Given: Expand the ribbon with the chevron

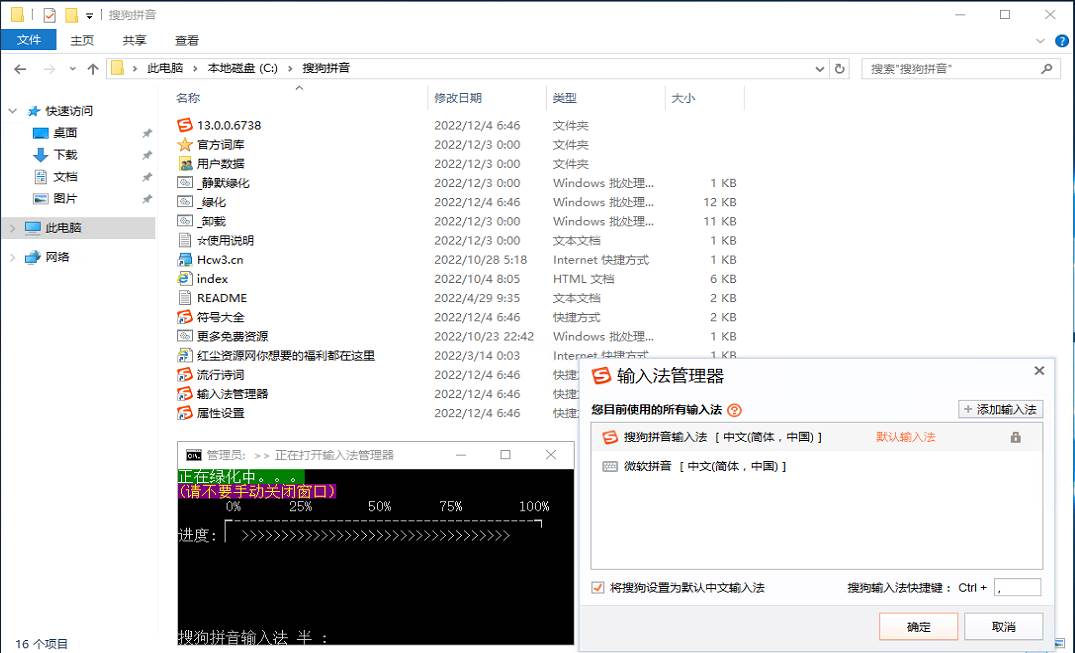Looking at the screenshot, I should click(x=1040, y=40).
